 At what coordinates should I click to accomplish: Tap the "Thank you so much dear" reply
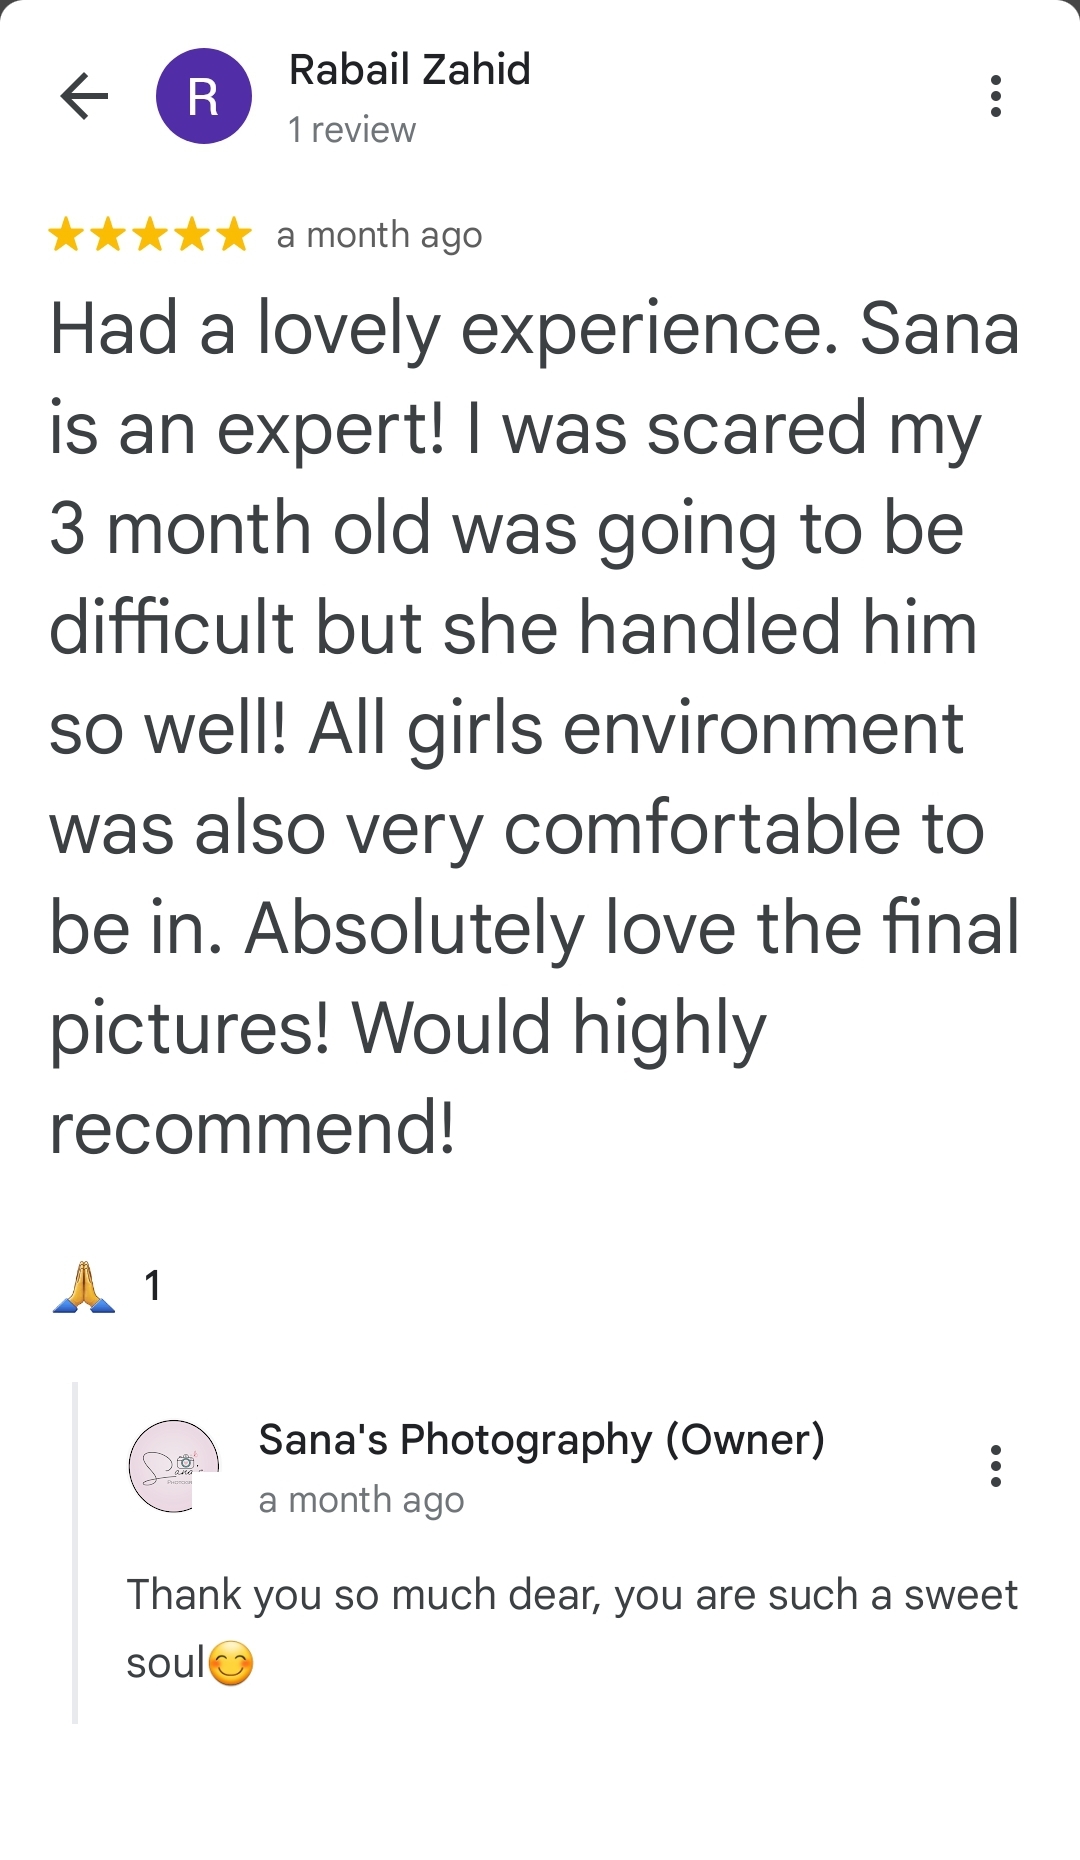point(571,1596)
